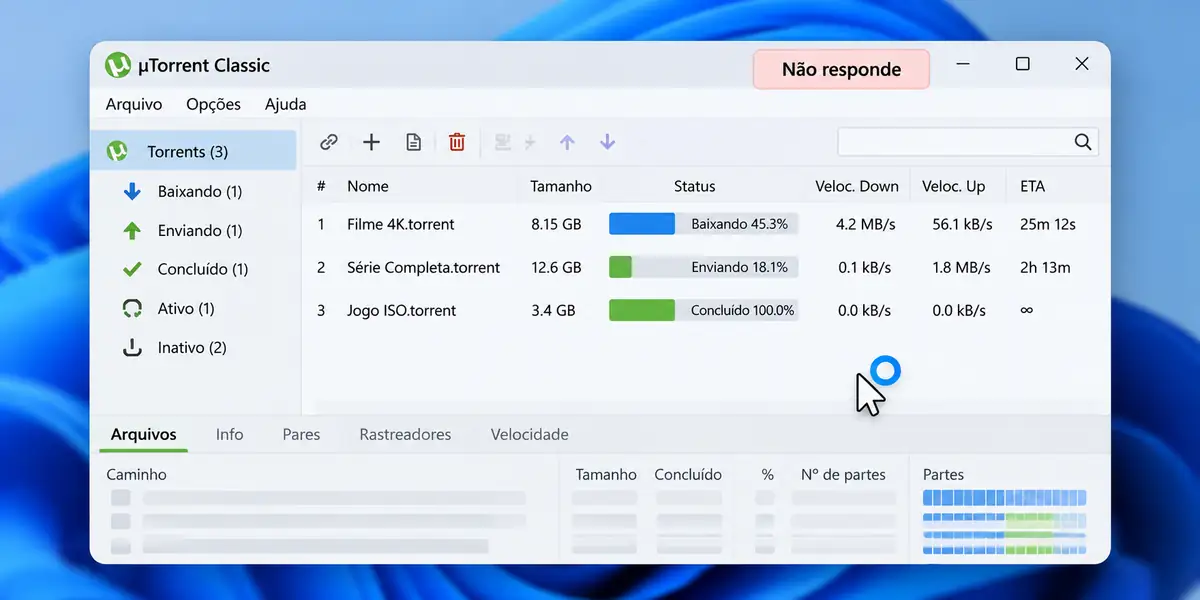This screenshot has height=600, width=1200.
Task: Select Torrents (3) in the sidebar
Action: [194, 151]
